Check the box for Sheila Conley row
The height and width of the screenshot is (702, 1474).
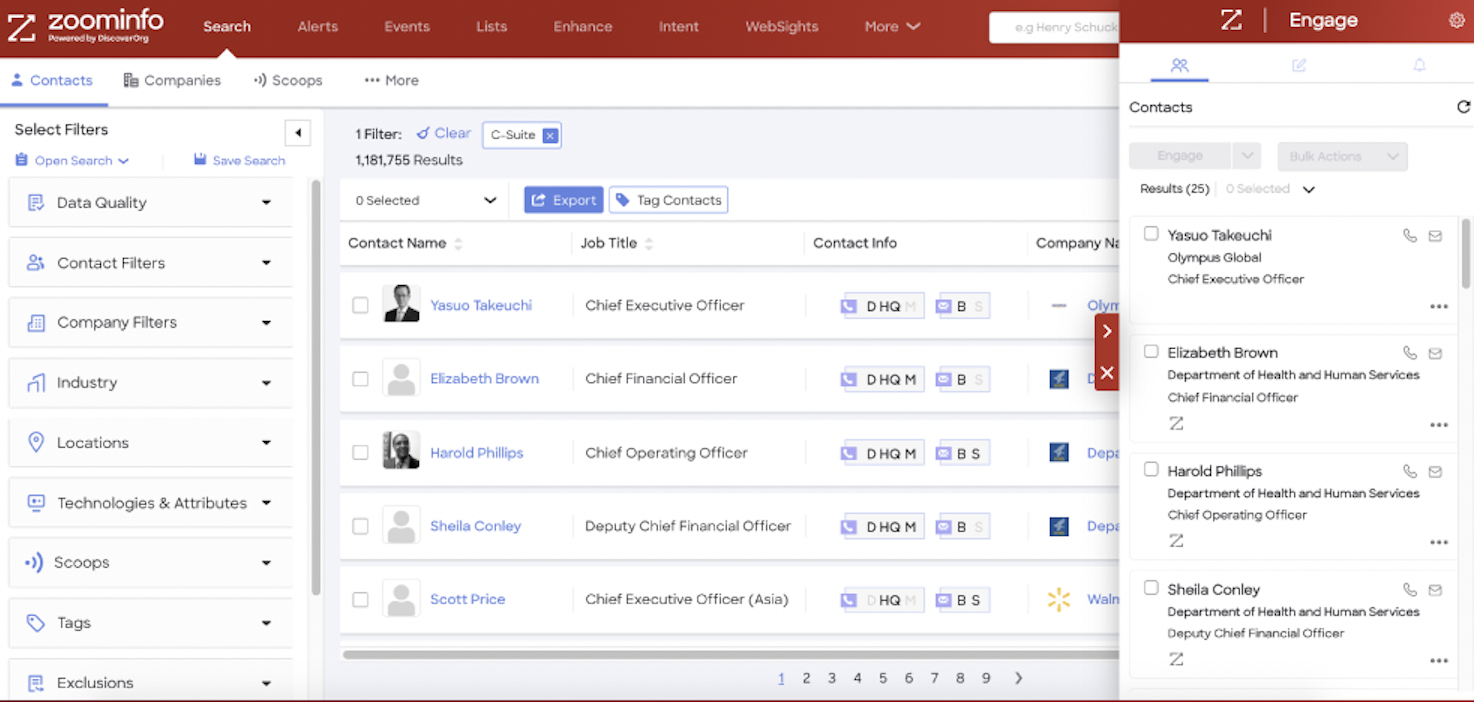click(360, 526)
